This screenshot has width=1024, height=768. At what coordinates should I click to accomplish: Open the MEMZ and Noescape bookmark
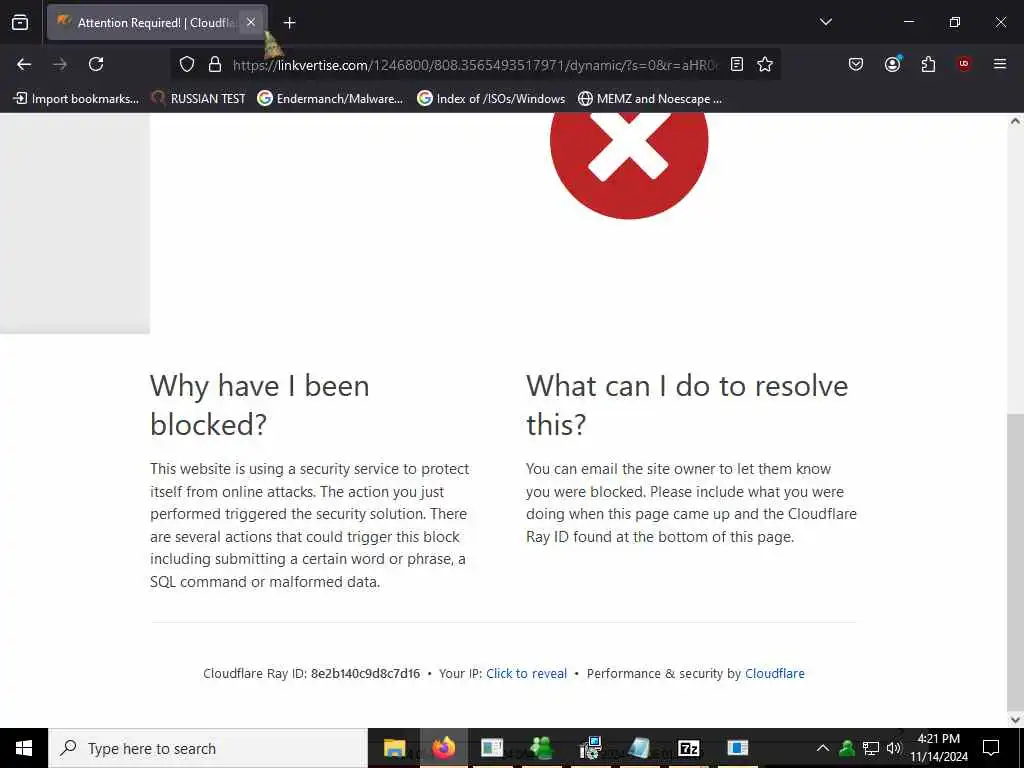650,99
